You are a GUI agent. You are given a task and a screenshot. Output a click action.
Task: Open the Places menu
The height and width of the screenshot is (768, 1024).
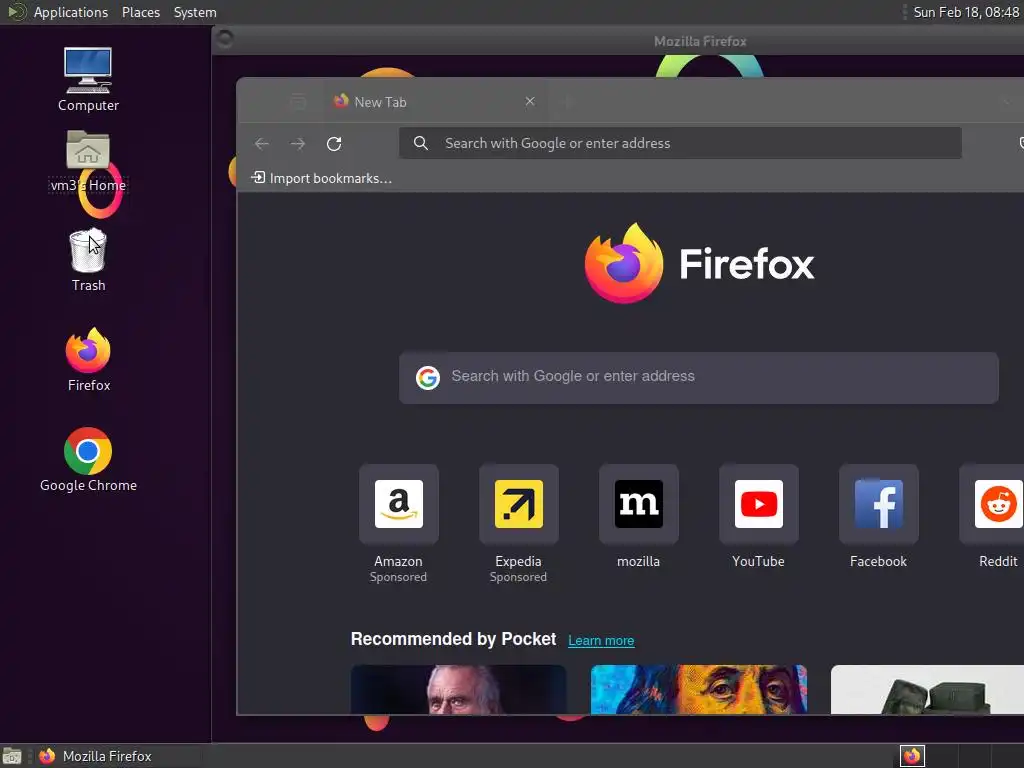[x=141, y=12]
